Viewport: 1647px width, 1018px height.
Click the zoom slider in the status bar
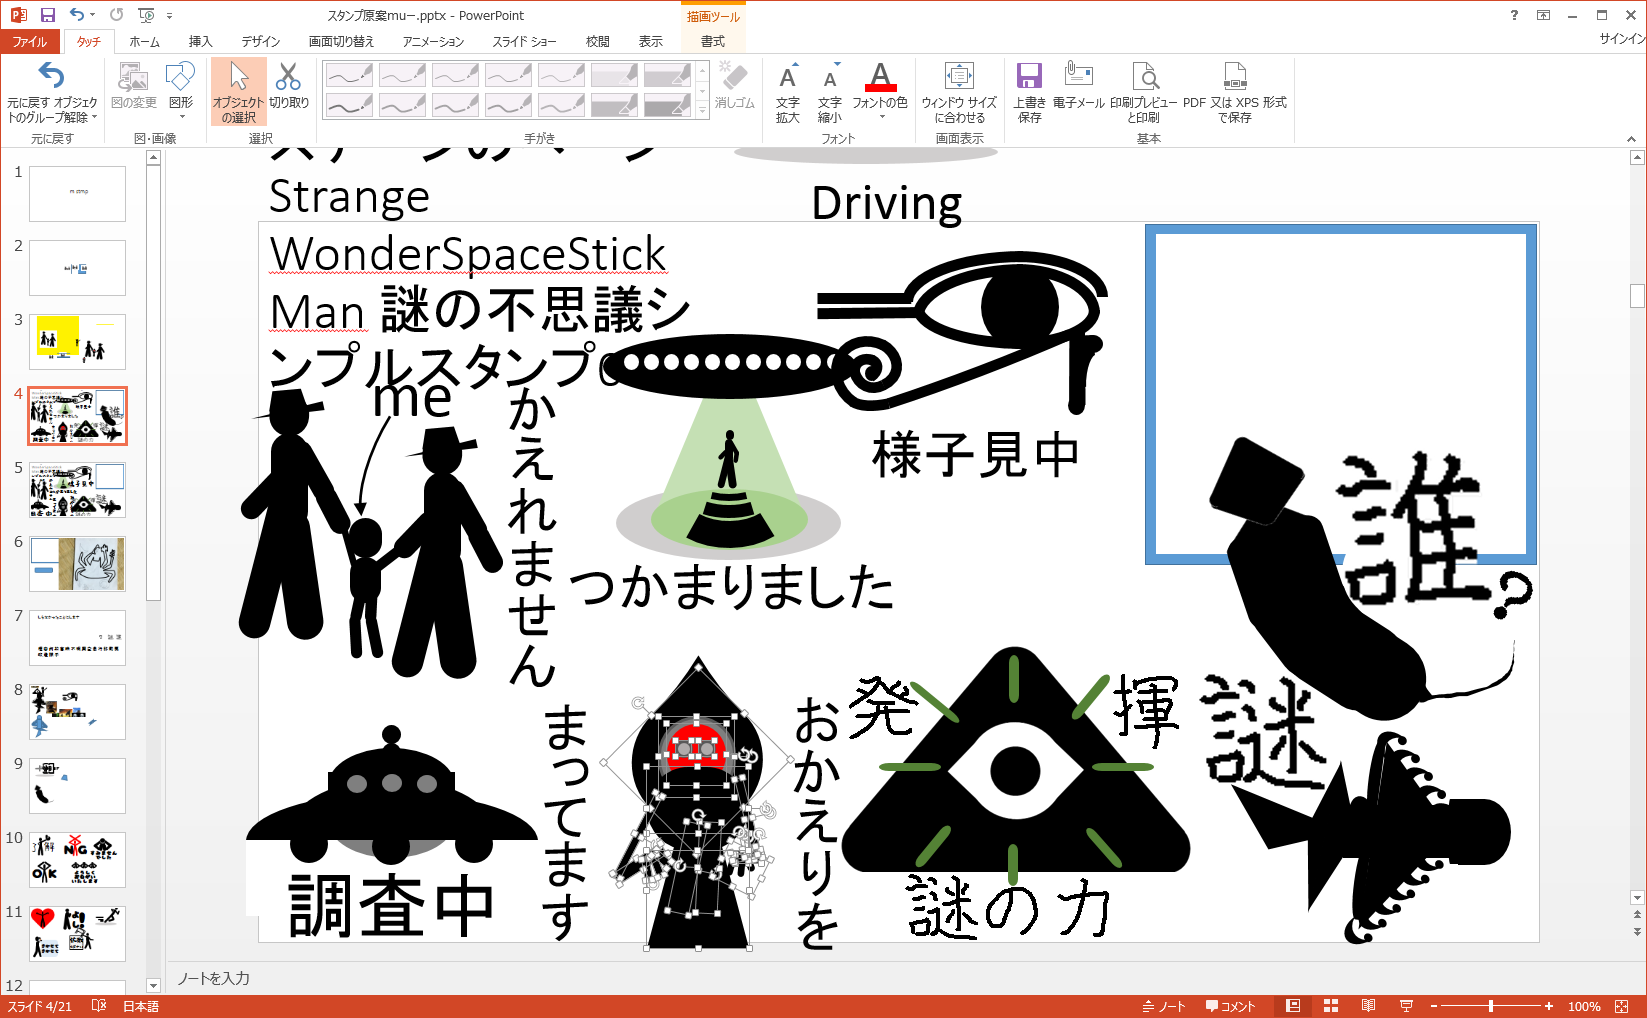(1490, 1006)
